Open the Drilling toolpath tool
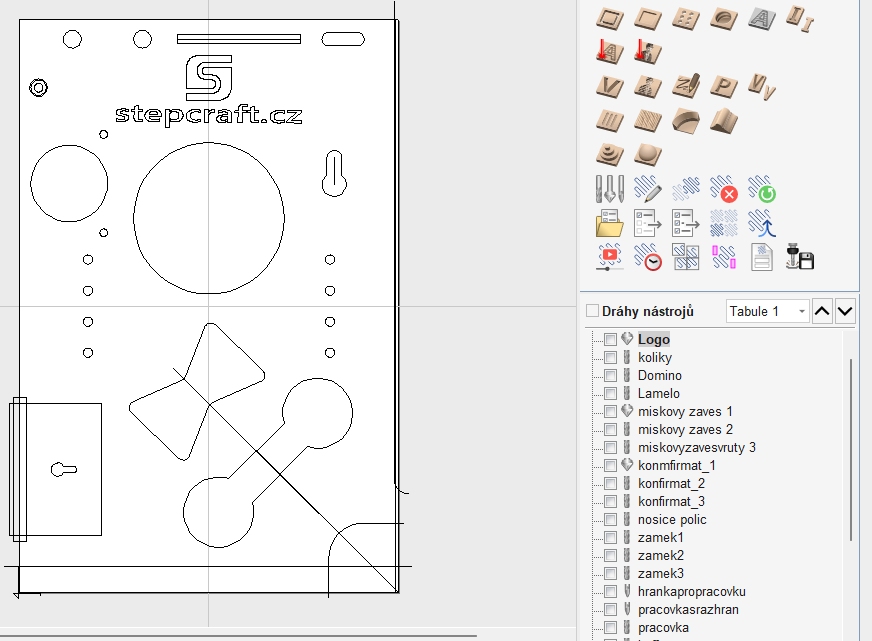 686,19
